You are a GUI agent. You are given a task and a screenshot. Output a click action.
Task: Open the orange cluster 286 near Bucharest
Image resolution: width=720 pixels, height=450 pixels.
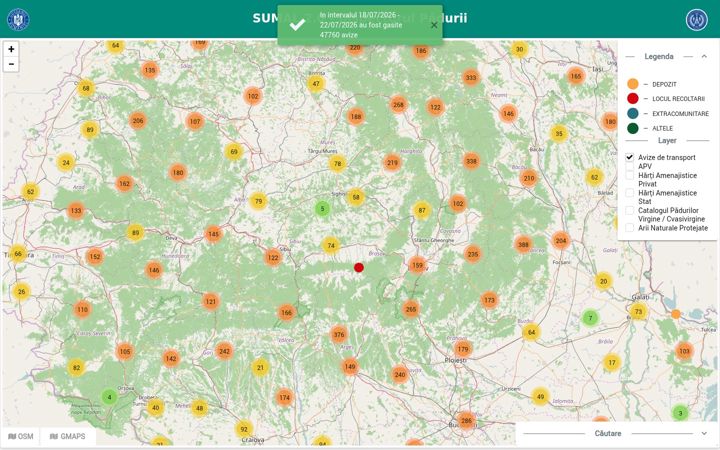coord(466,421)
